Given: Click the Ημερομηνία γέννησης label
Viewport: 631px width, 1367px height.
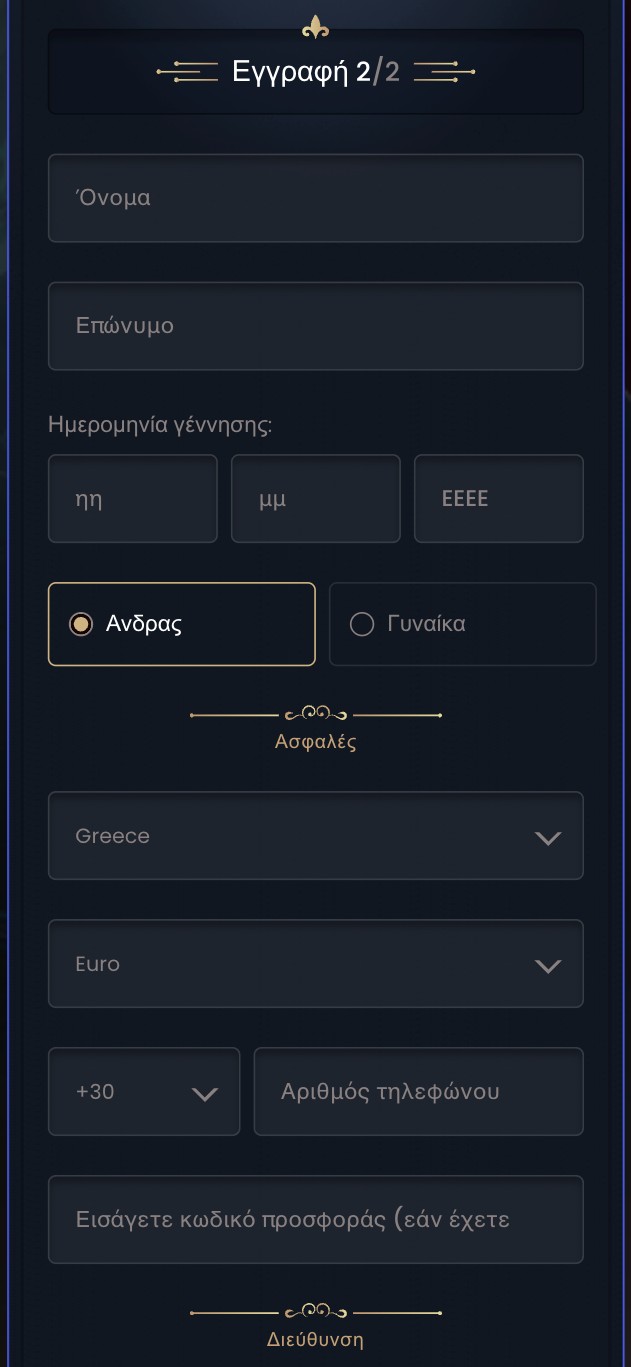Looking at the screenshot, I should 160,425.
